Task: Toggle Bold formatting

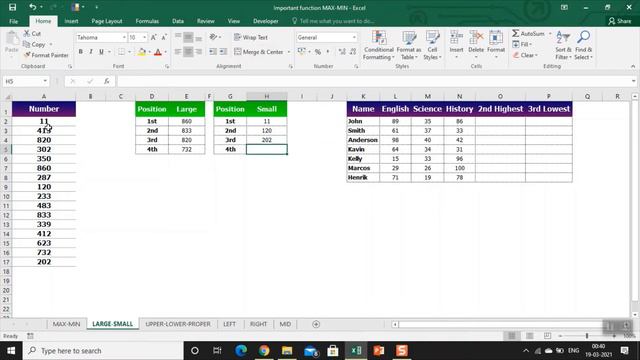Action: pyautogui.click(x=80, y=52)
